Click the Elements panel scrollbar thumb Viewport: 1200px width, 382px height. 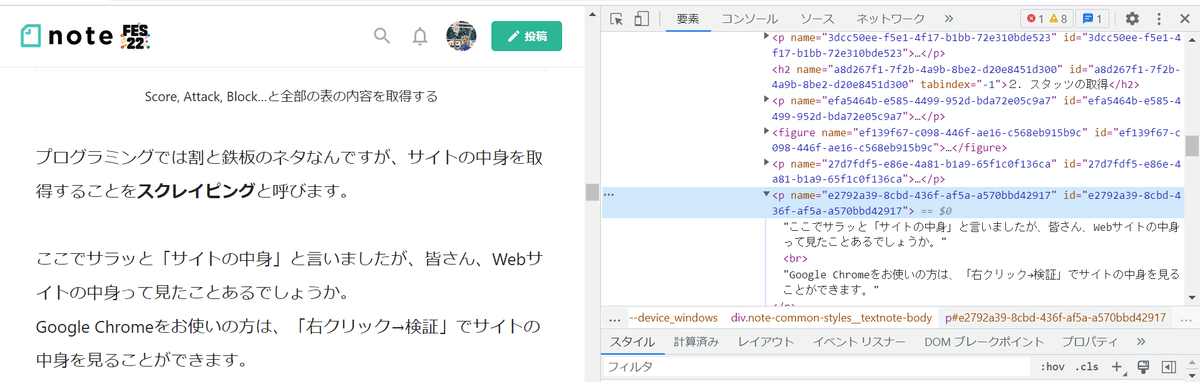(1191, 146)
